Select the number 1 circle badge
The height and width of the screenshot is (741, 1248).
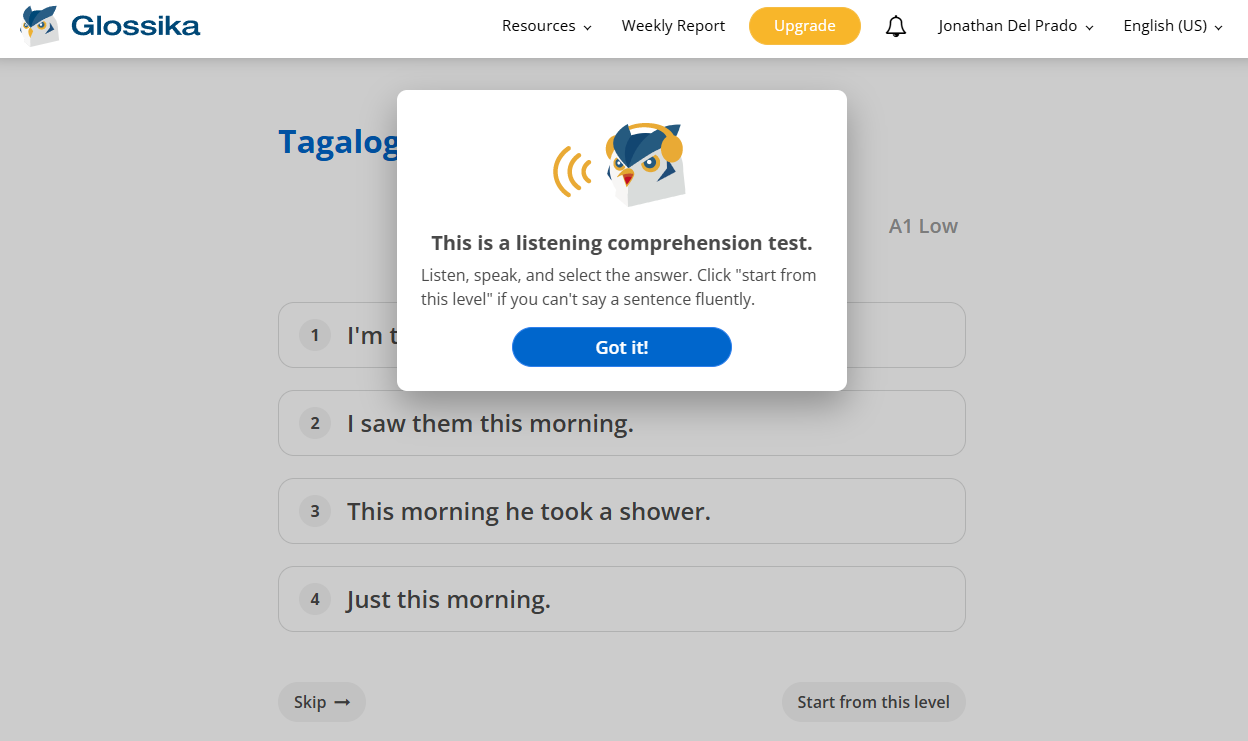[x=315, y=335]
